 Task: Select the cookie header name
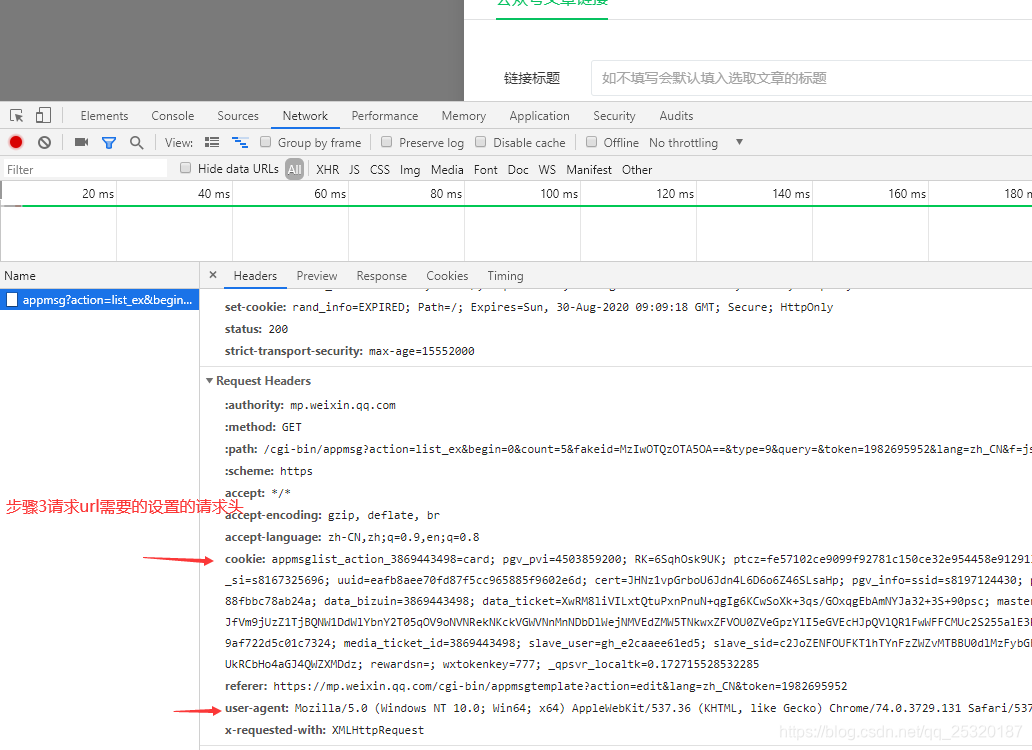(x=245, y=559)
